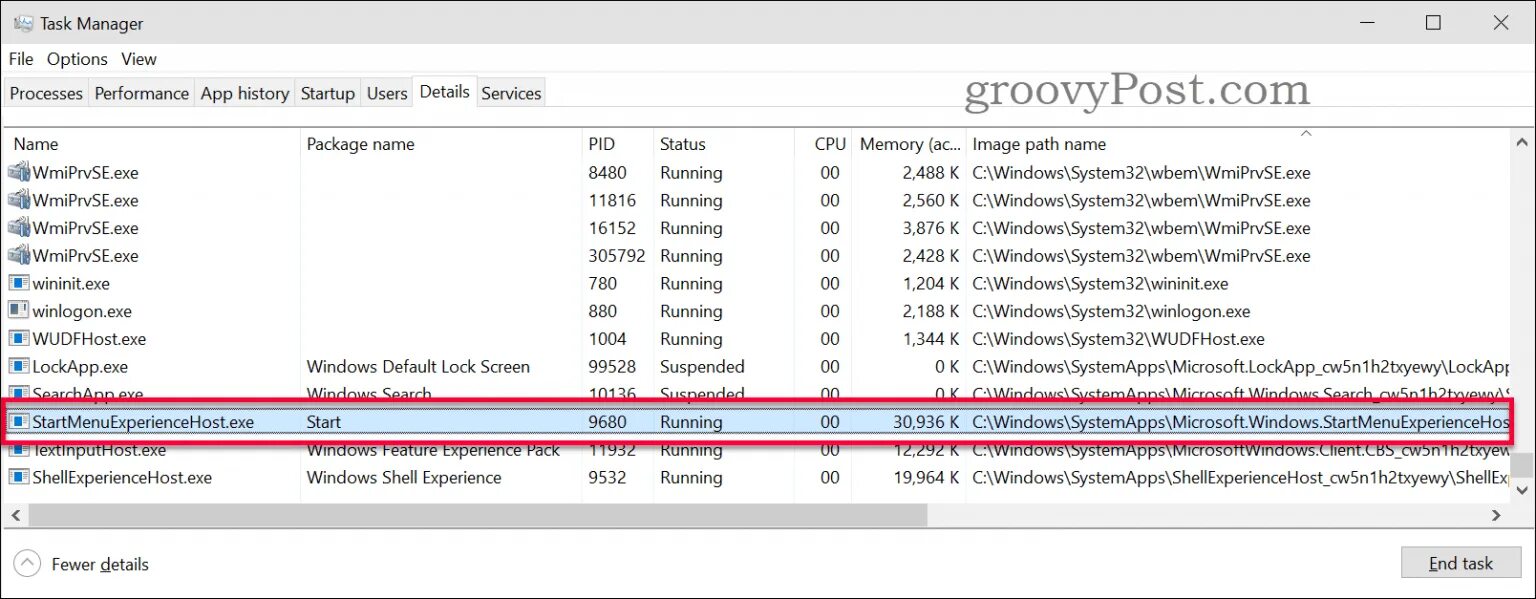Screen dimensions: 1536x599
Task: Click the horizontal scrollbar left arrow
Action: tap(14, 515)
